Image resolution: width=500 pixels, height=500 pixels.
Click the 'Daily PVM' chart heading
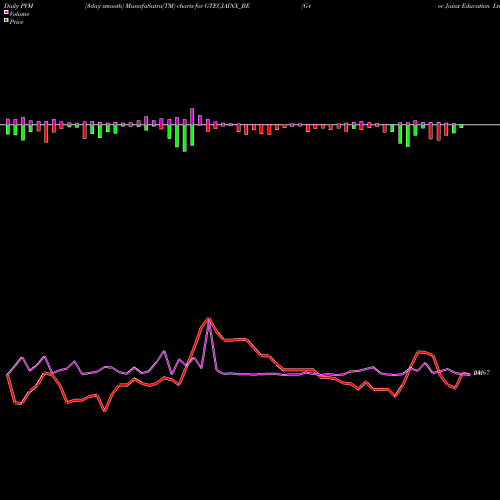[19, 6]
